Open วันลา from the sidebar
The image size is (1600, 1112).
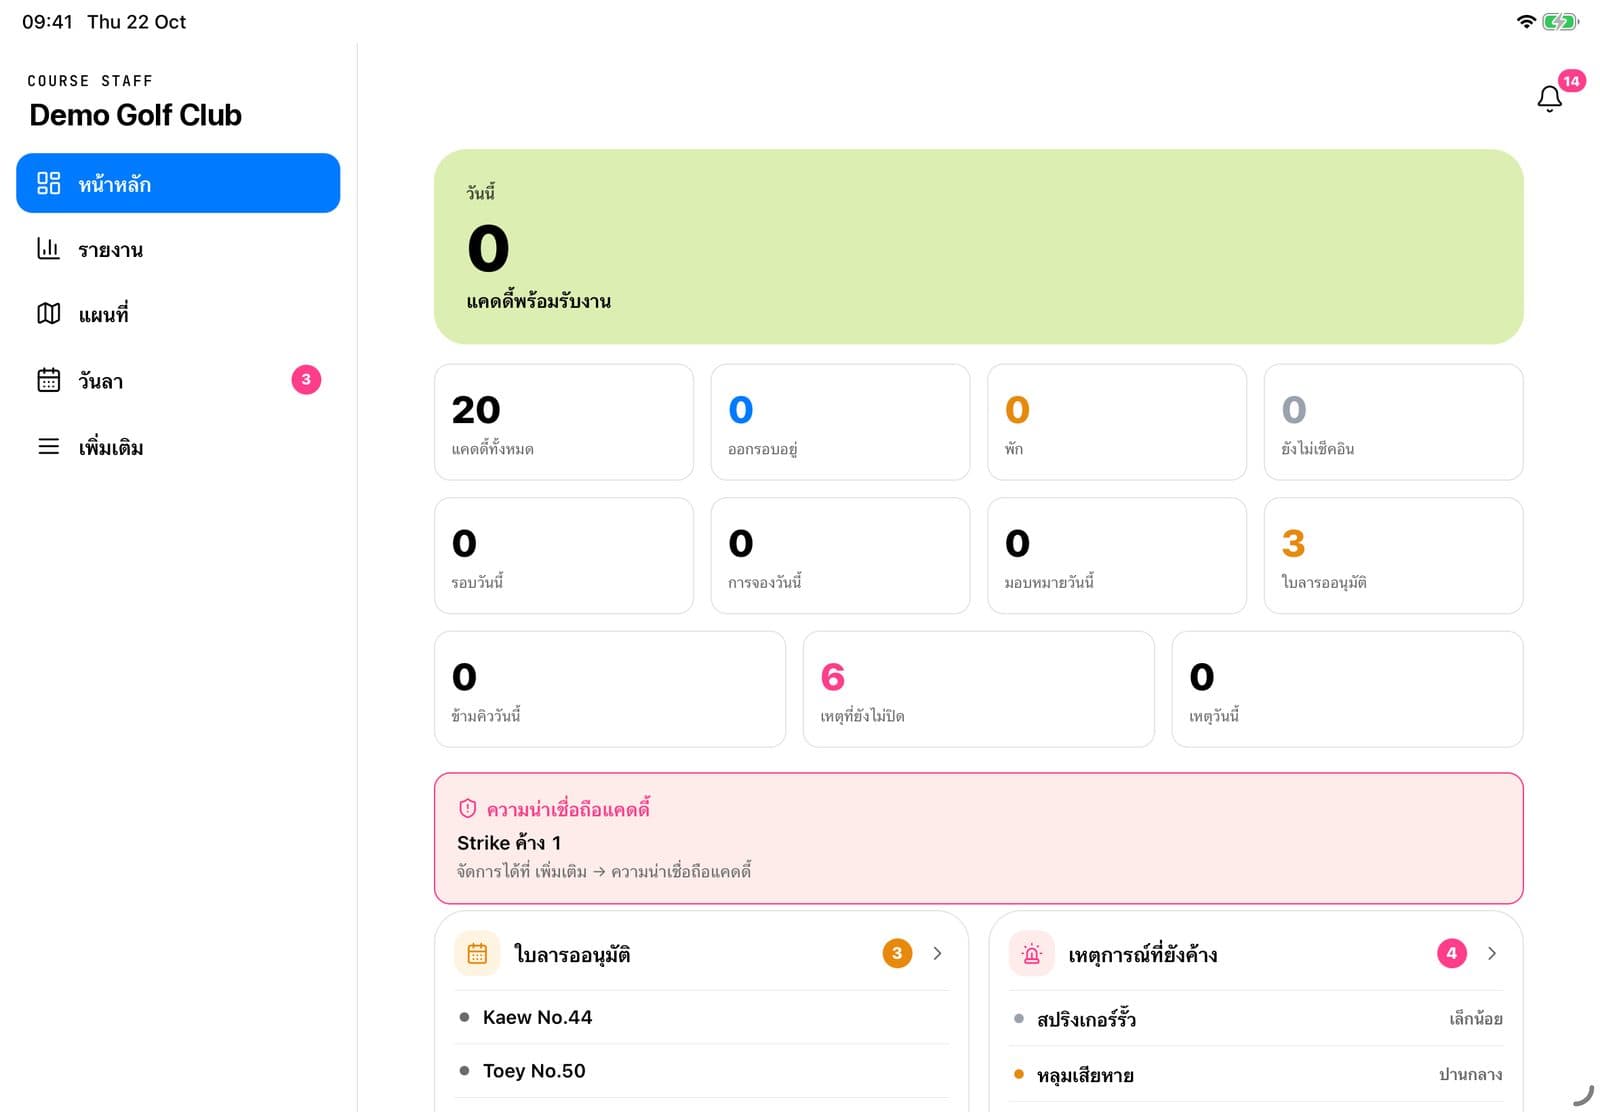(178, 380)
